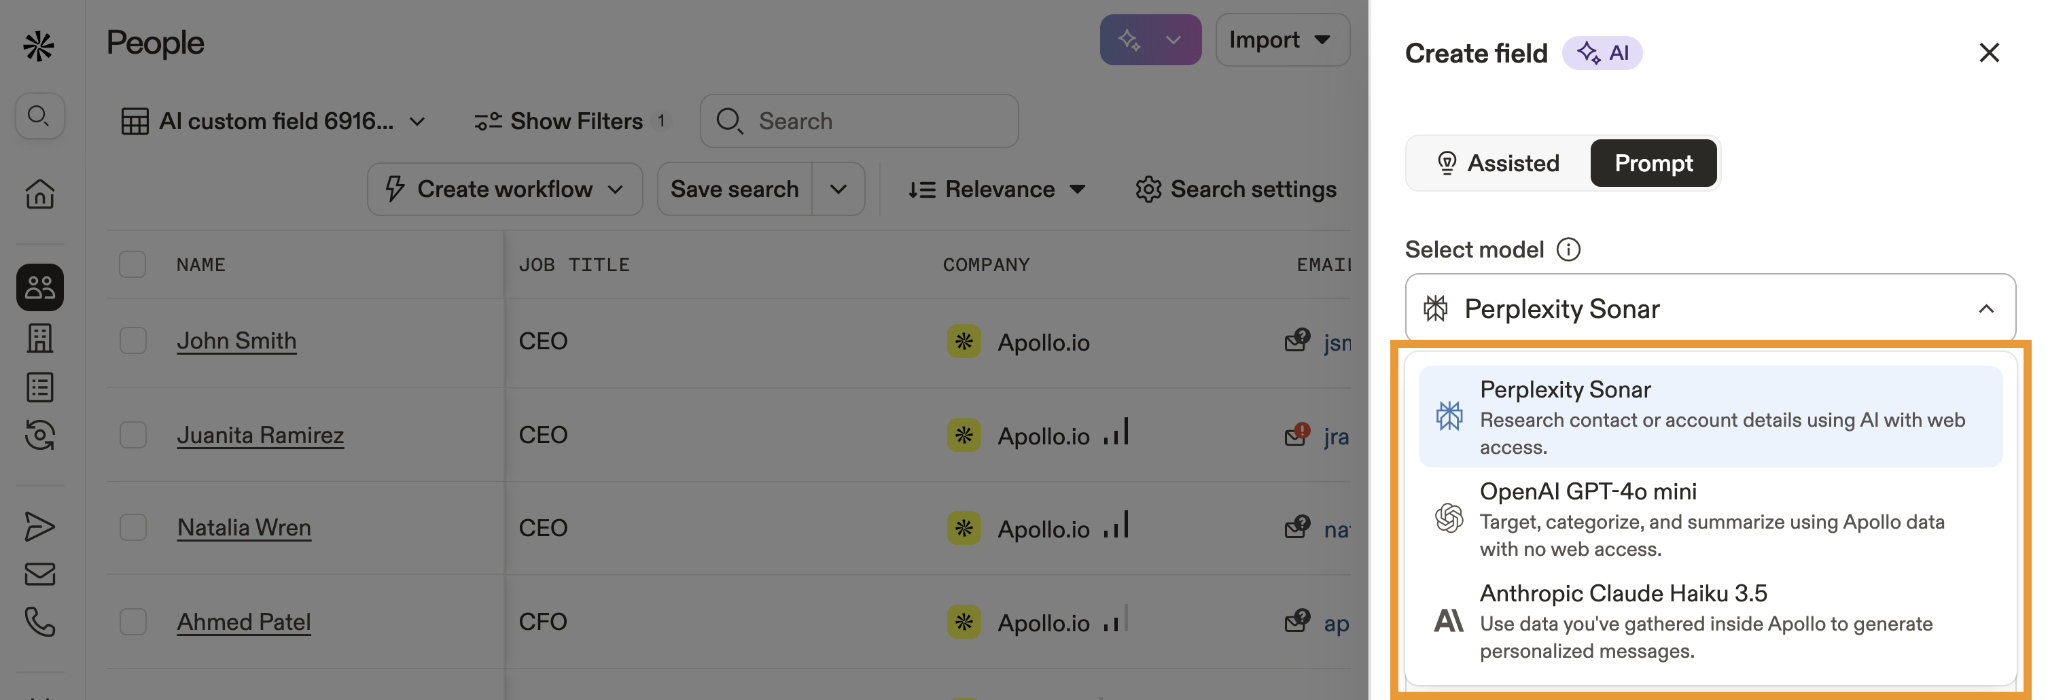Screen dimensions: 2048x700
Task: Click the Save search button
Action: (734, 189)
